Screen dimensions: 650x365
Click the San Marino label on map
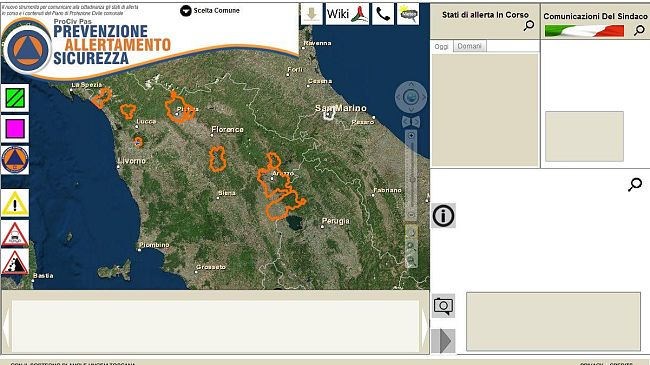(x=340, y=108)
